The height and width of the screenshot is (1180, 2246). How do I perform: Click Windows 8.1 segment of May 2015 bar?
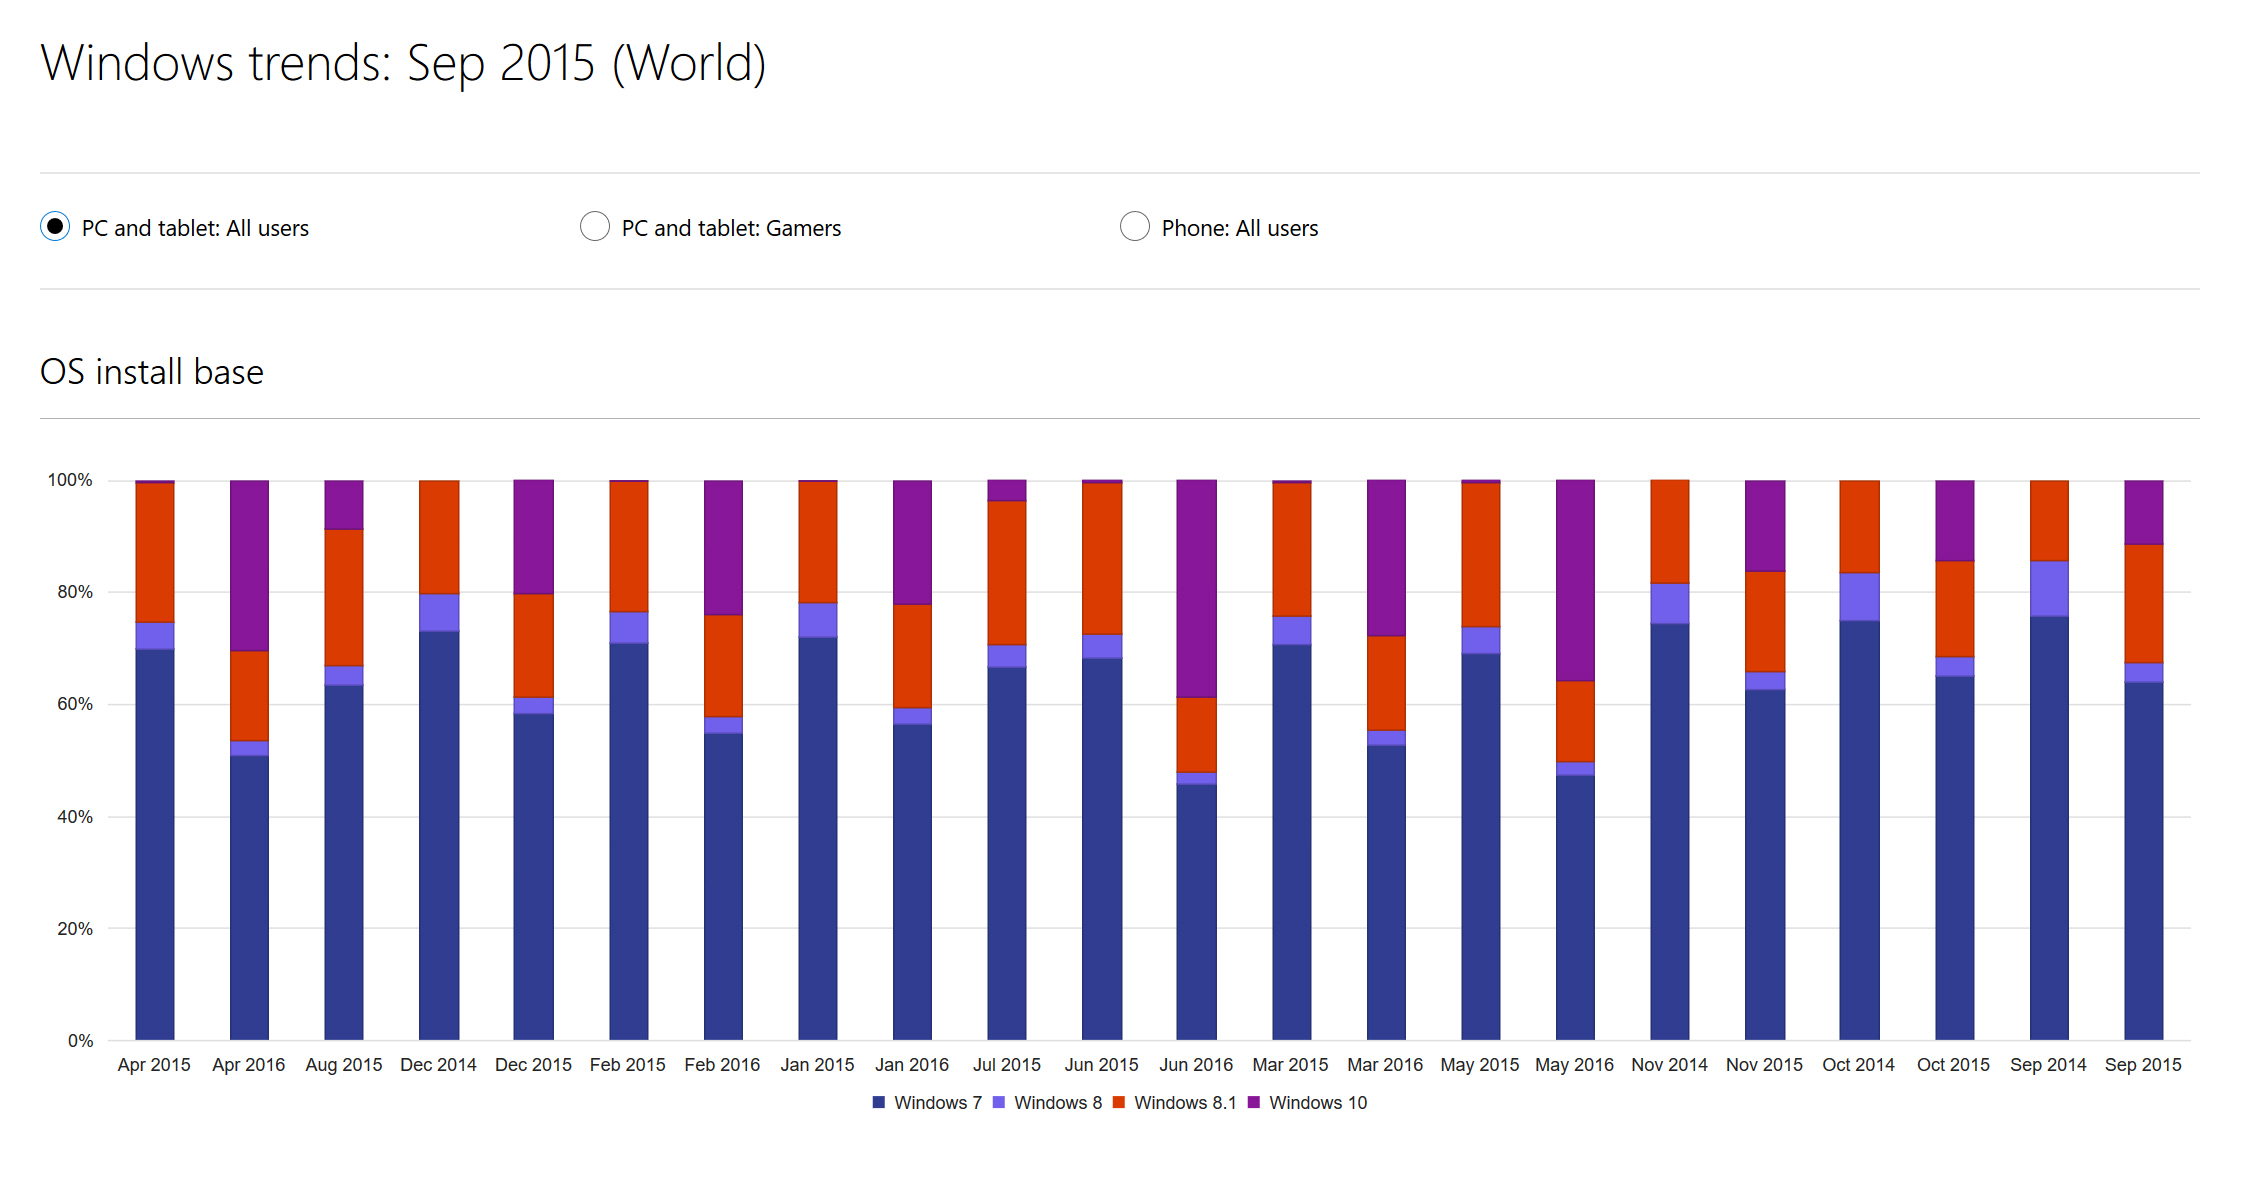pyautogui.click(x=1481, y=555)
